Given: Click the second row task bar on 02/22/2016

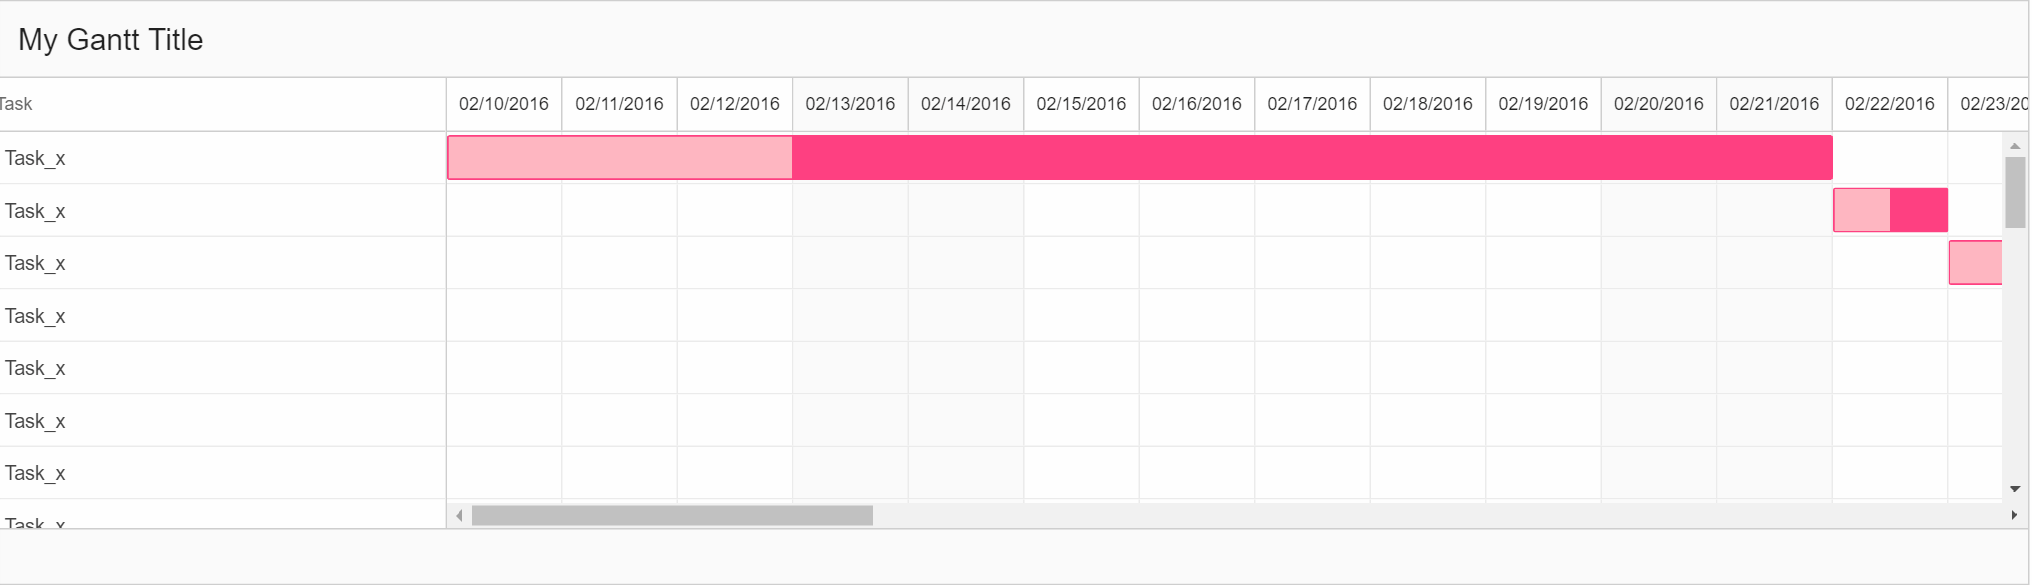Looking at the screenshot, I should pyautogui.click(x=1890, y=210).
